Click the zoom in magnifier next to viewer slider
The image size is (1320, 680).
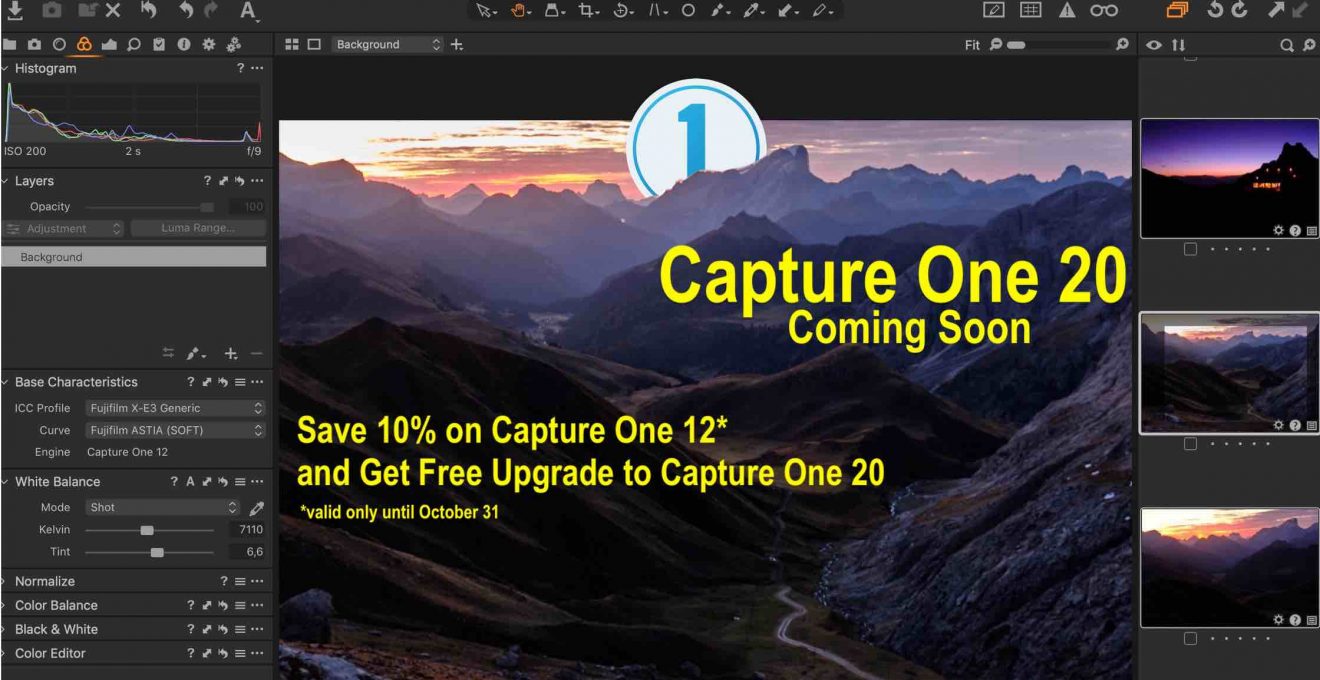pyautogui.click(x=1122, y=45)
